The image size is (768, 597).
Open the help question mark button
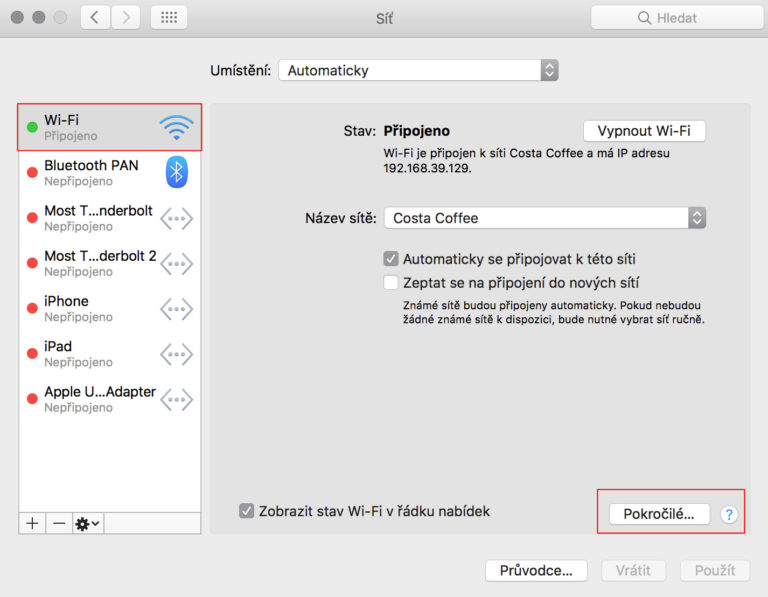[x=729, y=514]
